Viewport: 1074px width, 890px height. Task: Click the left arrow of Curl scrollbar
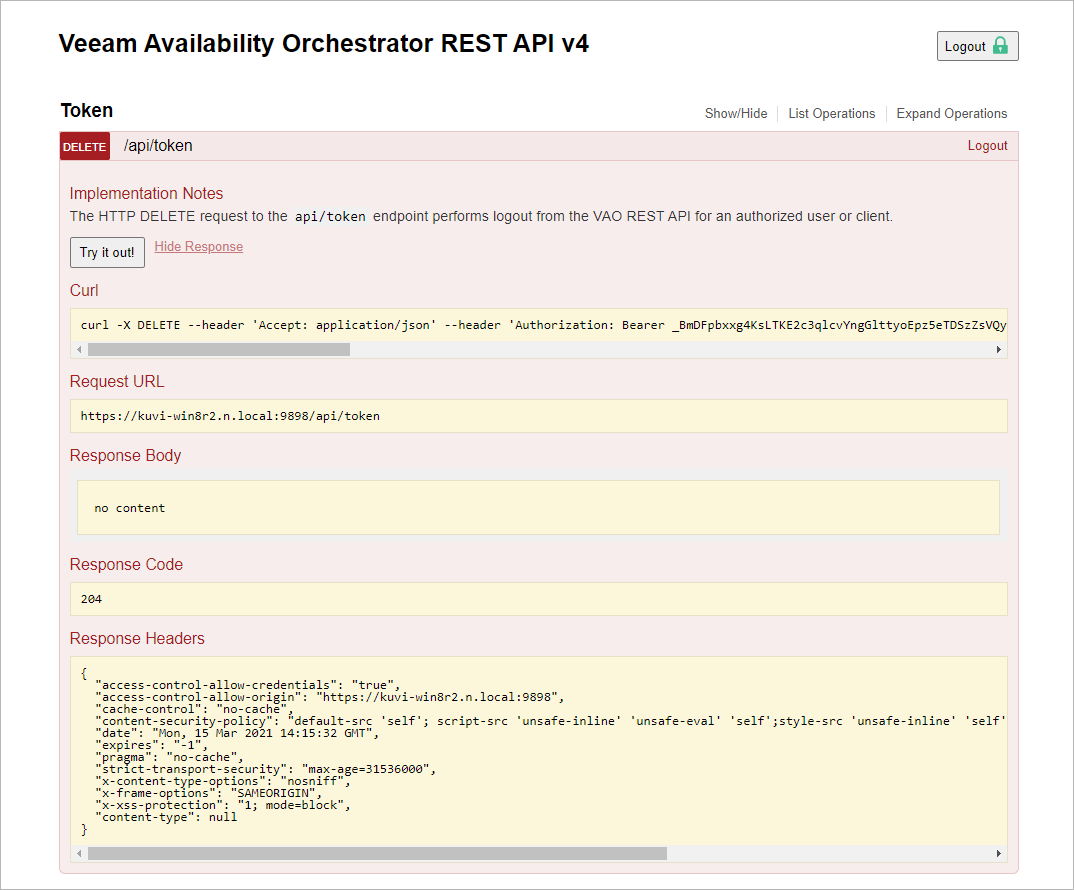click(79, 349)
